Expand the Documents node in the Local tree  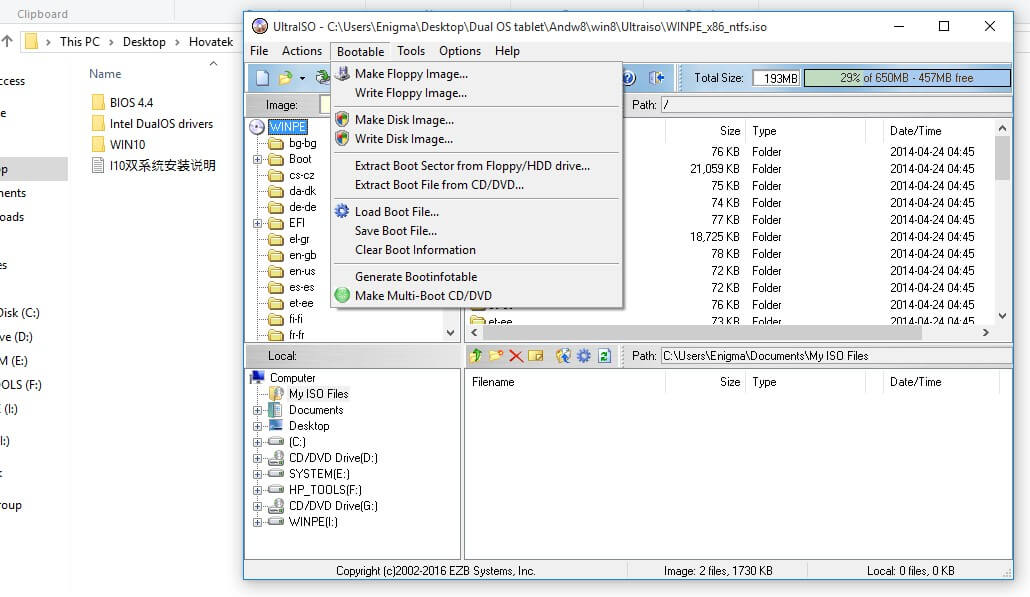click(257, 410)
